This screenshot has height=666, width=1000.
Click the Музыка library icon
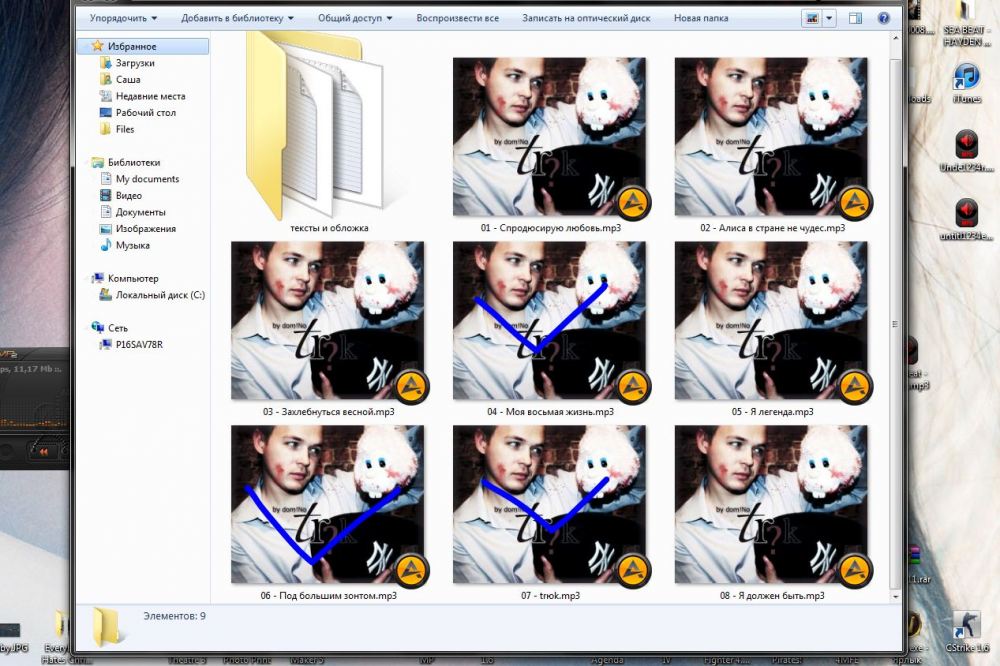point(107,245)
